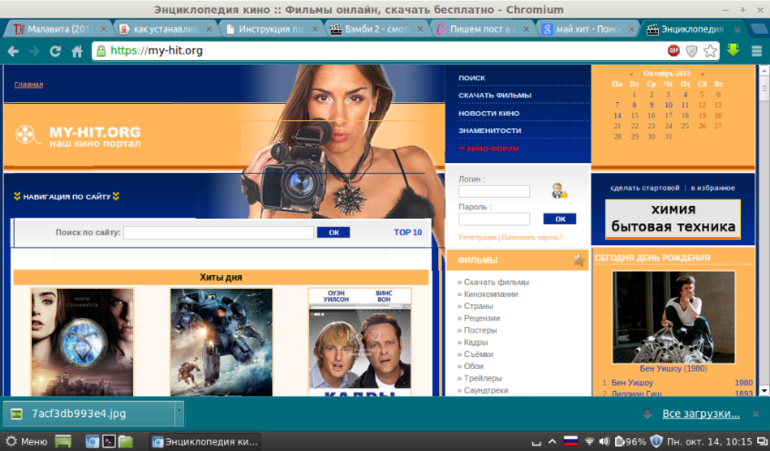This screenshot has width=770, height=451.
Task: Open dropdown arrow beside 7acf3db993e4.jpg download
Action: click(x=179, y=413)
